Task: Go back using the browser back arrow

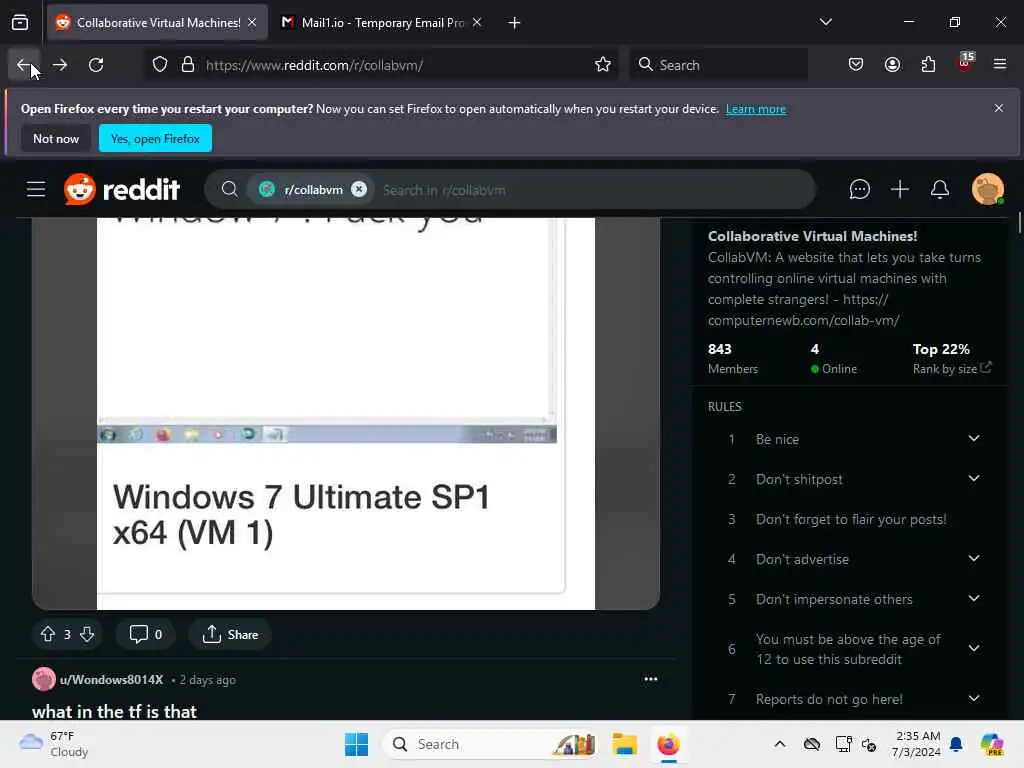Action: click(x=24, y=65)
